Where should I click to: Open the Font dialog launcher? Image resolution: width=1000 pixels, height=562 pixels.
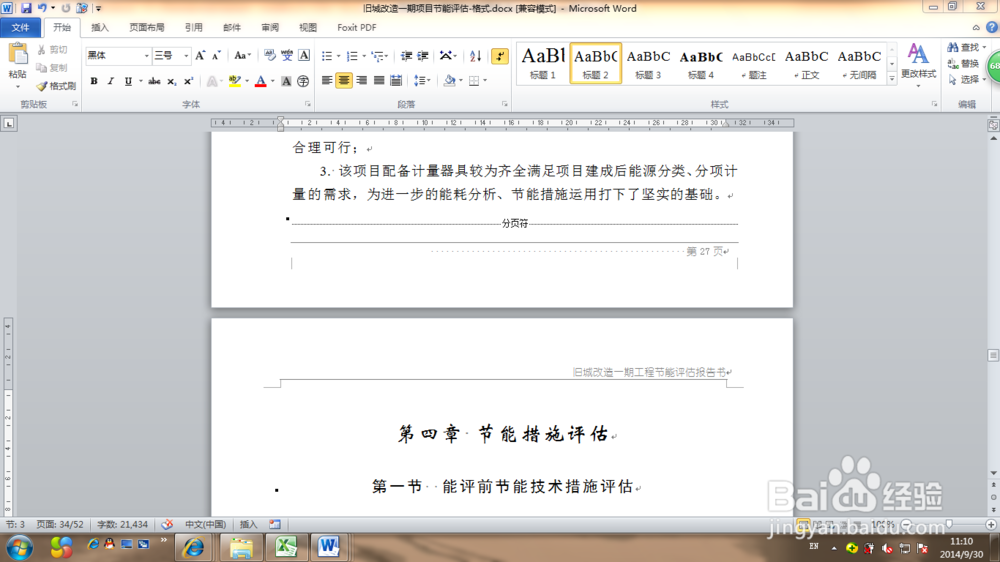[307, 104]
